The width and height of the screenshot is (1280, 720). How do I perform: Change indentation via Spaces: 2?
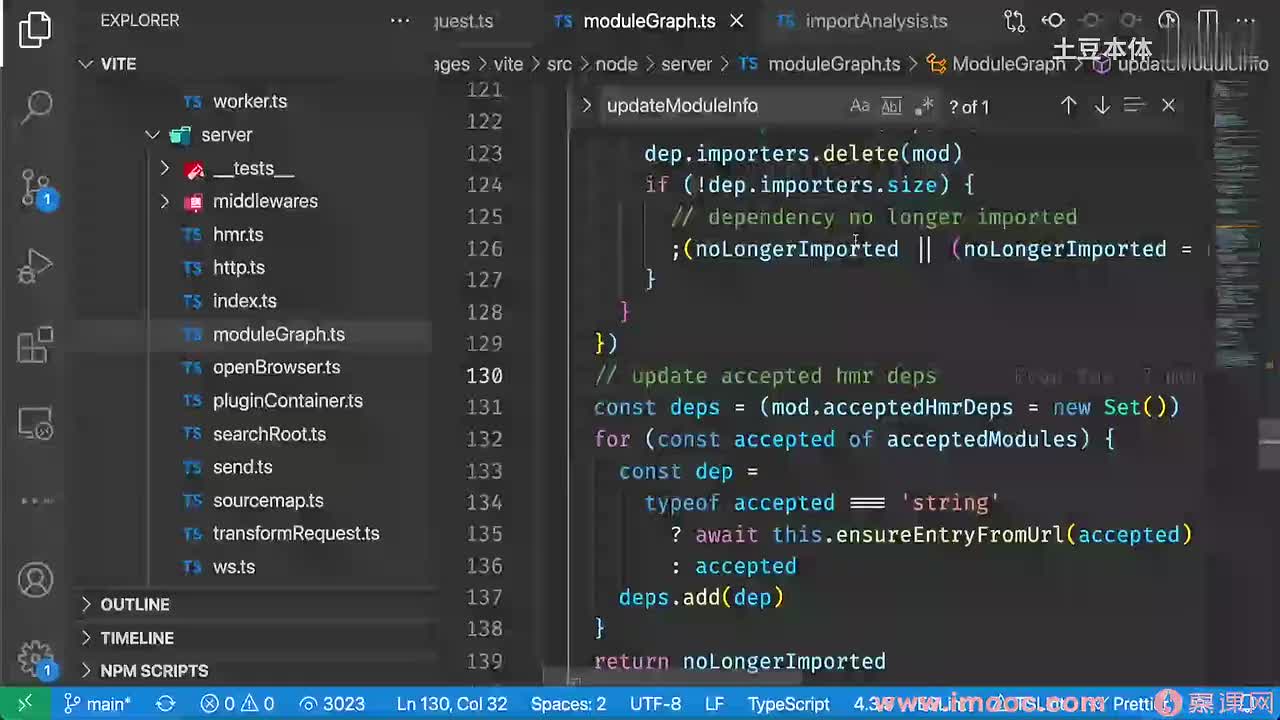coord(568,704)
